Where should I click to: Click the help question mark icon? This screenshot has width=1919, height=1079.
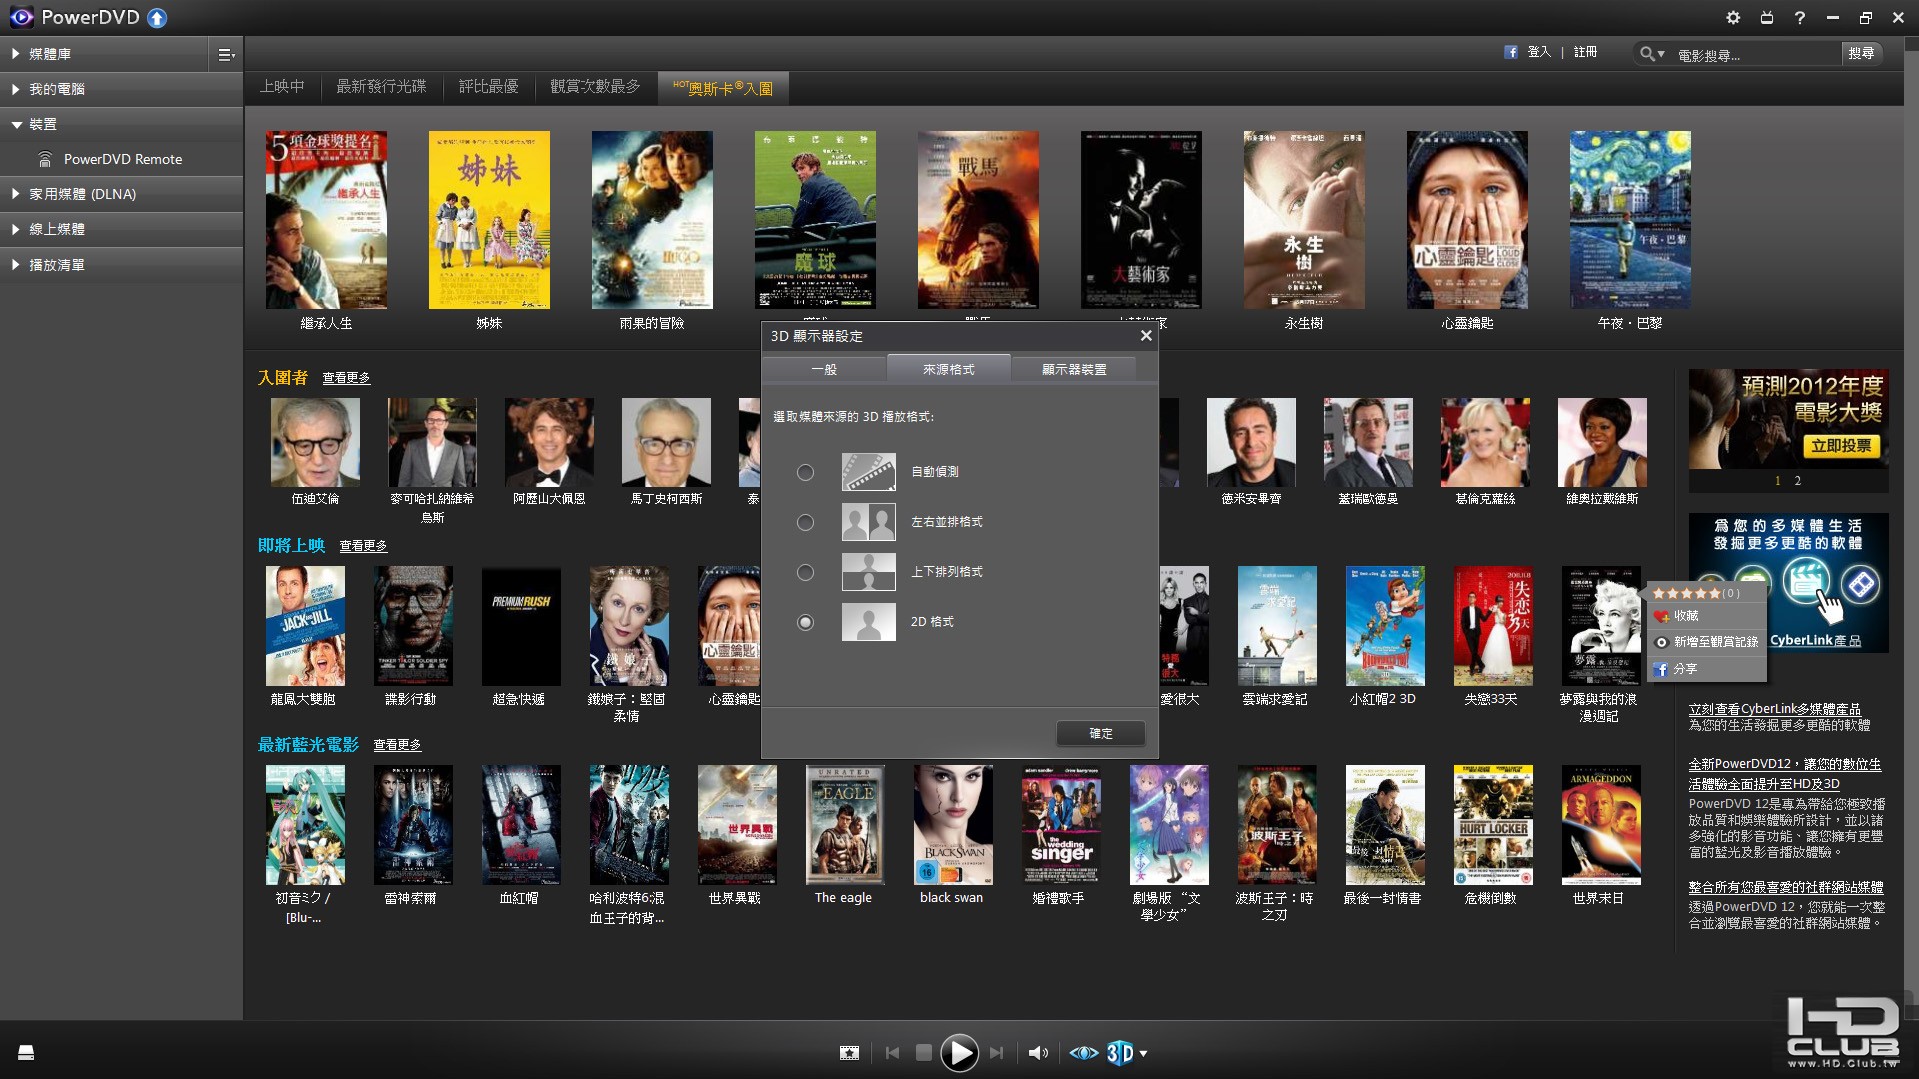tap(1799, 17)
